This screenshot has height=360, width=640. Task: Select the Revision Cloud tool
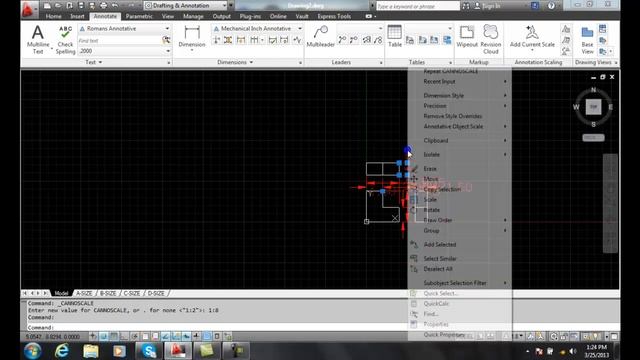click(x=491, y=39)
